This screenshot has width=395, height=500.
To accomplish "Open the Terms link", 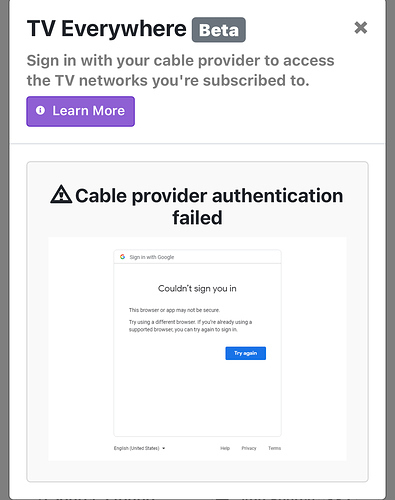I will click(275, 448).
